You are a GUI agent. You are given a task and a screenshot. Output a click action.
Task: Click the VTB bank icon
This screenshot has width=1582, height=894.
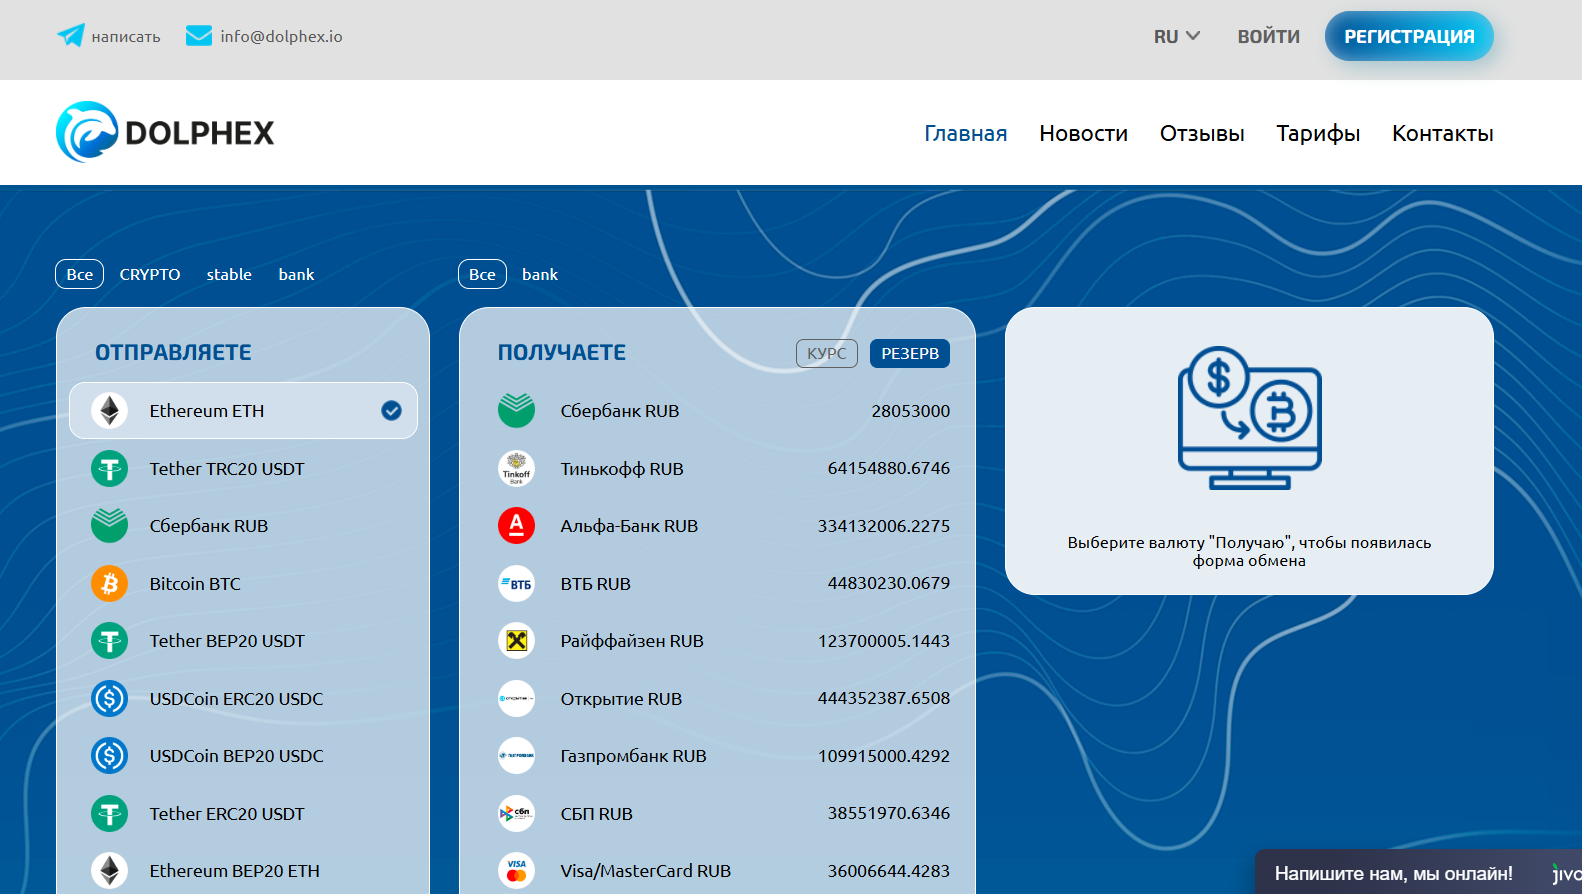516,584
